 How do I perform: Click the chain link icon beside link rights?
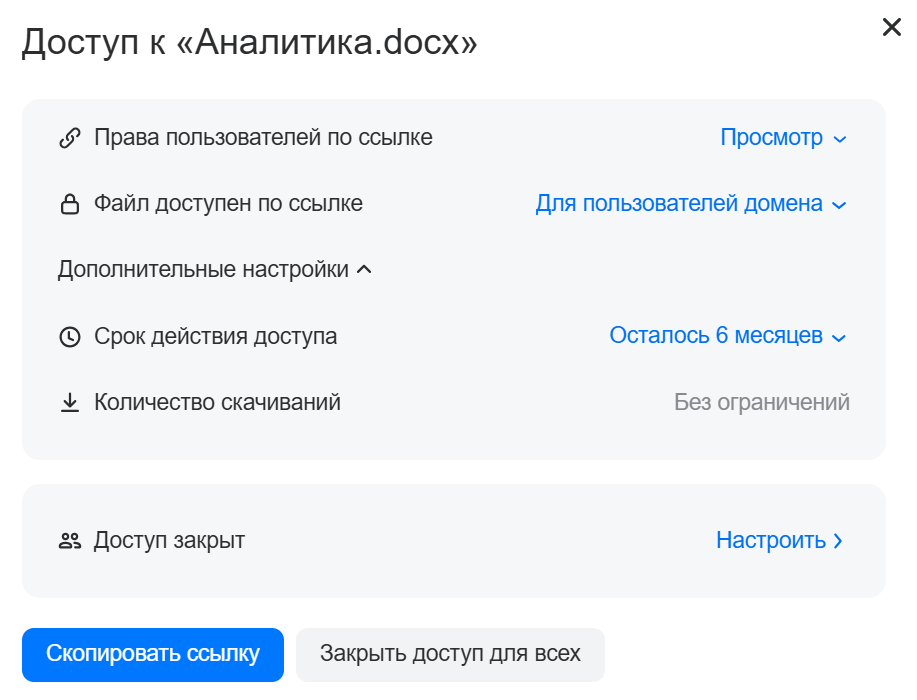[69, 138]
